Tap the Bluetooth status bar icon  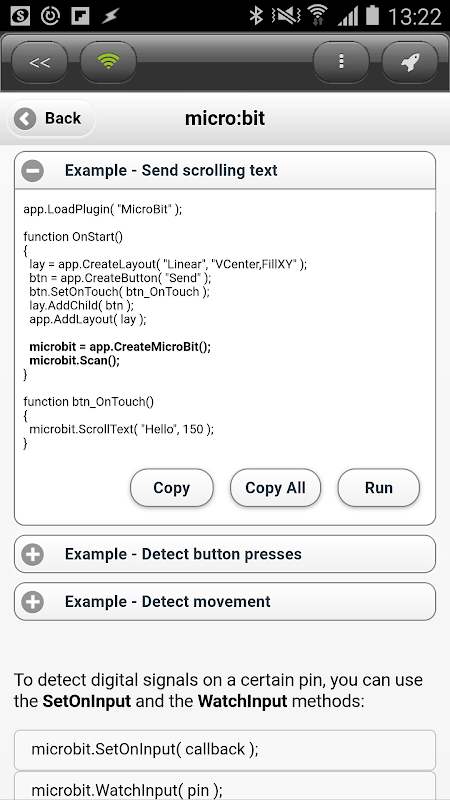[256, 15]
